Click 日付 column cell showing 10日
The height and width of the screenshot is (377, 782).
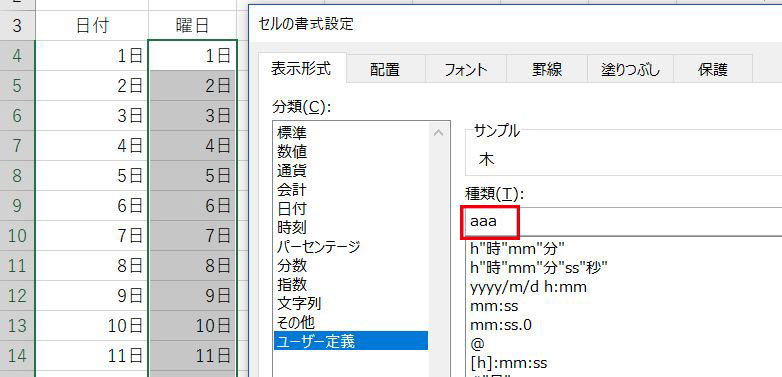pos(92,325)
